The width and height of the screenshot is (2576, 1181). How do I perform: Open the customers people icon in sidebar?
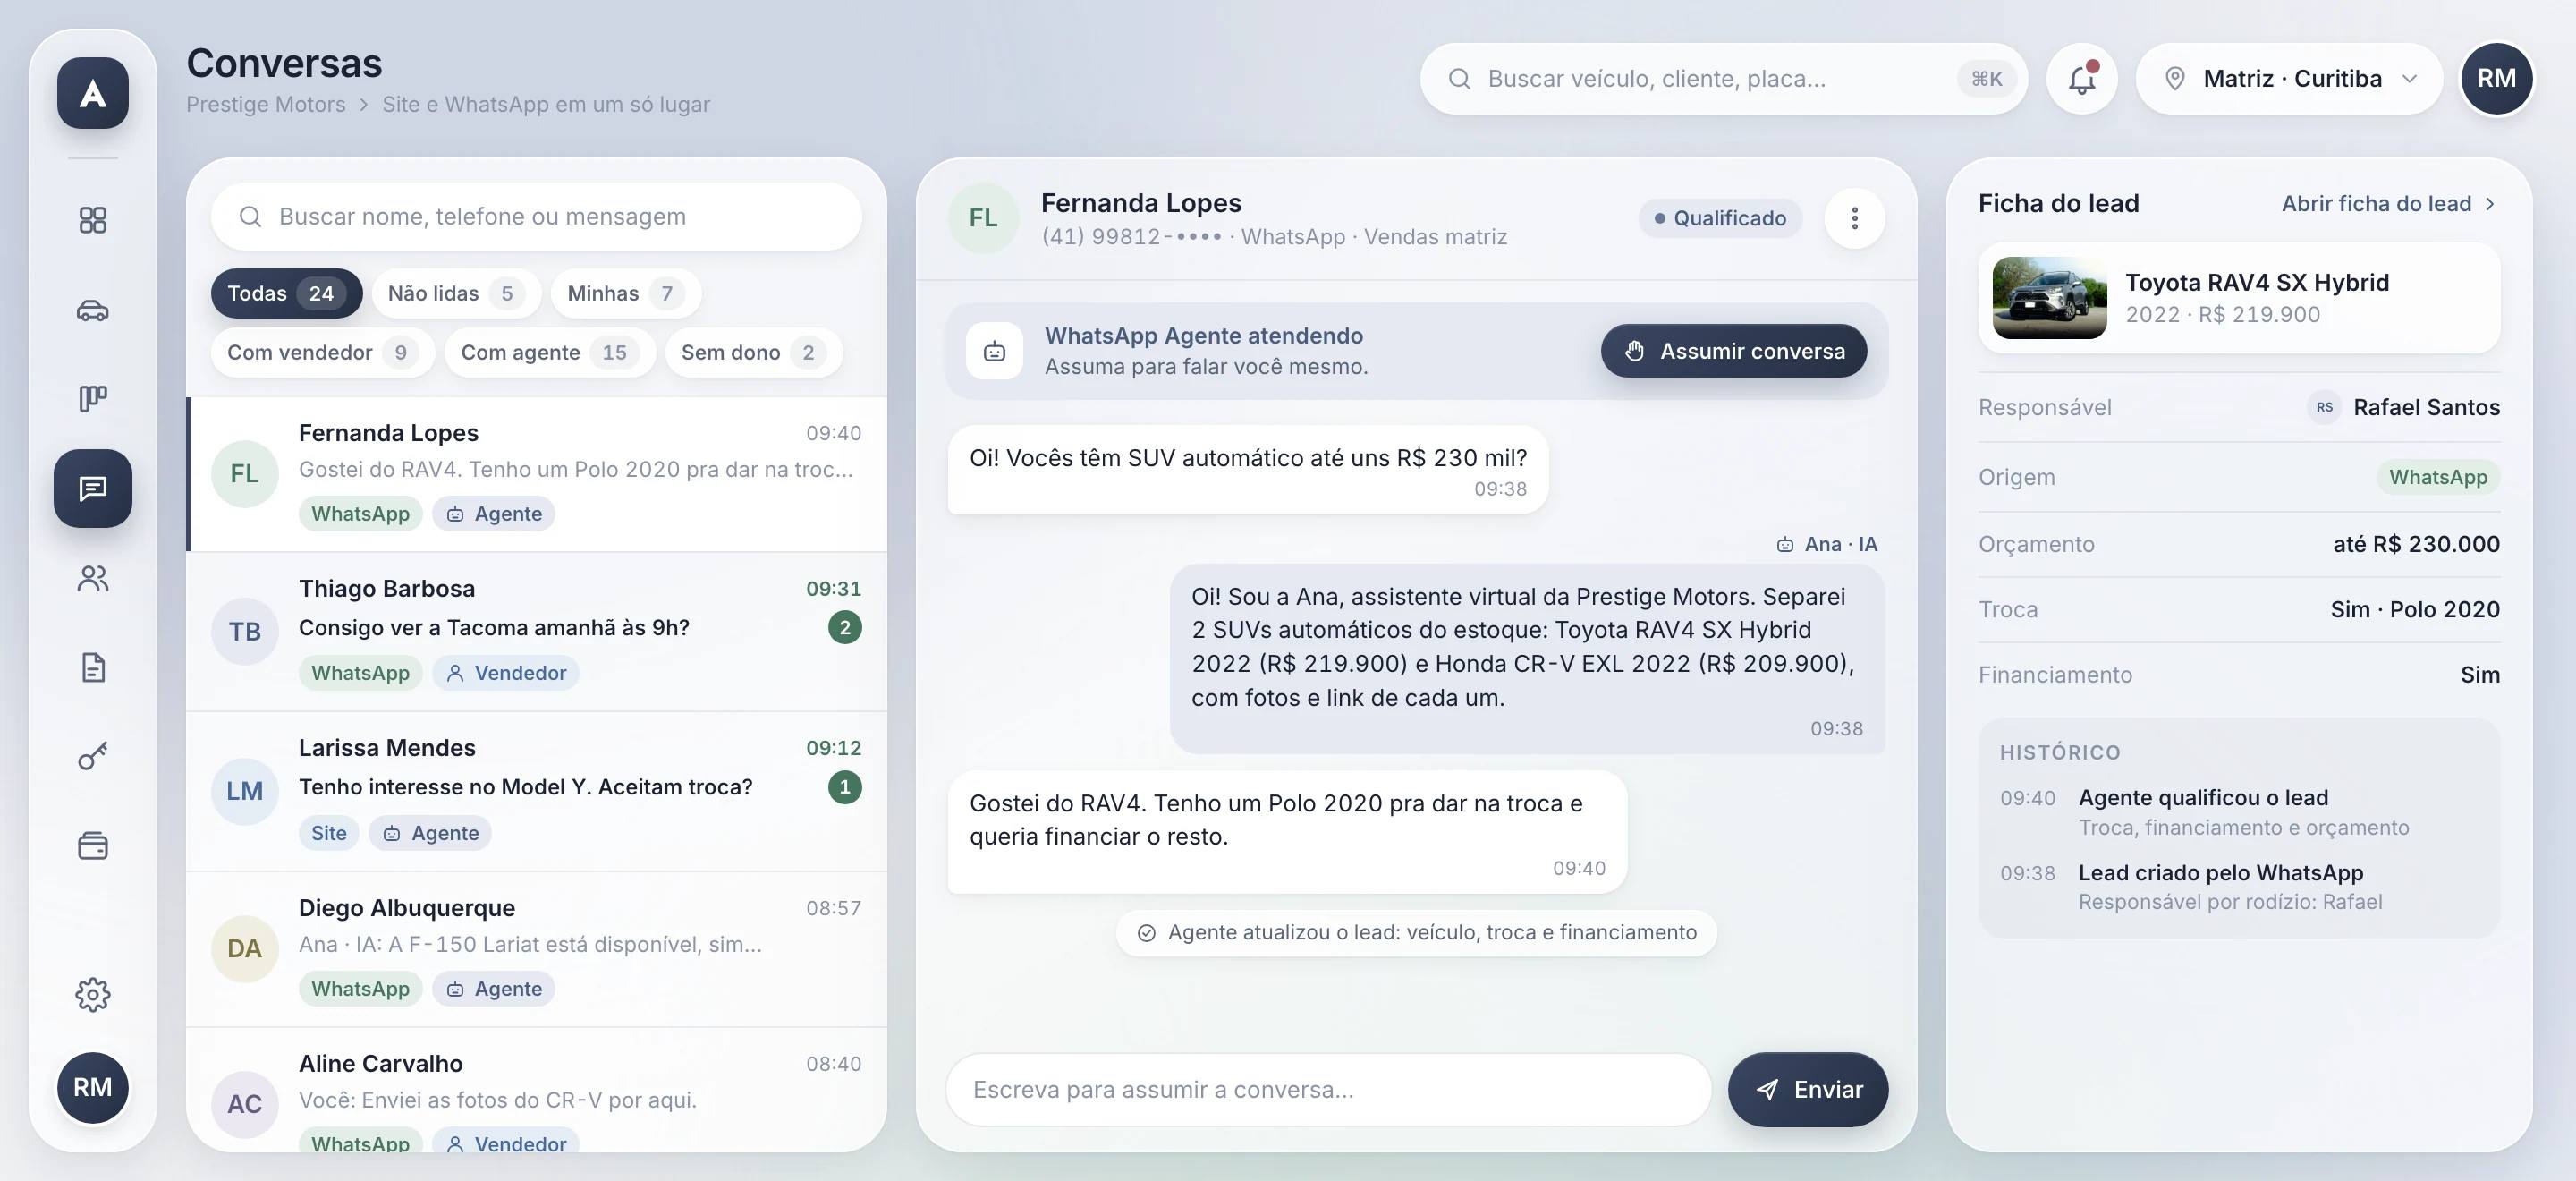point(93,578)
